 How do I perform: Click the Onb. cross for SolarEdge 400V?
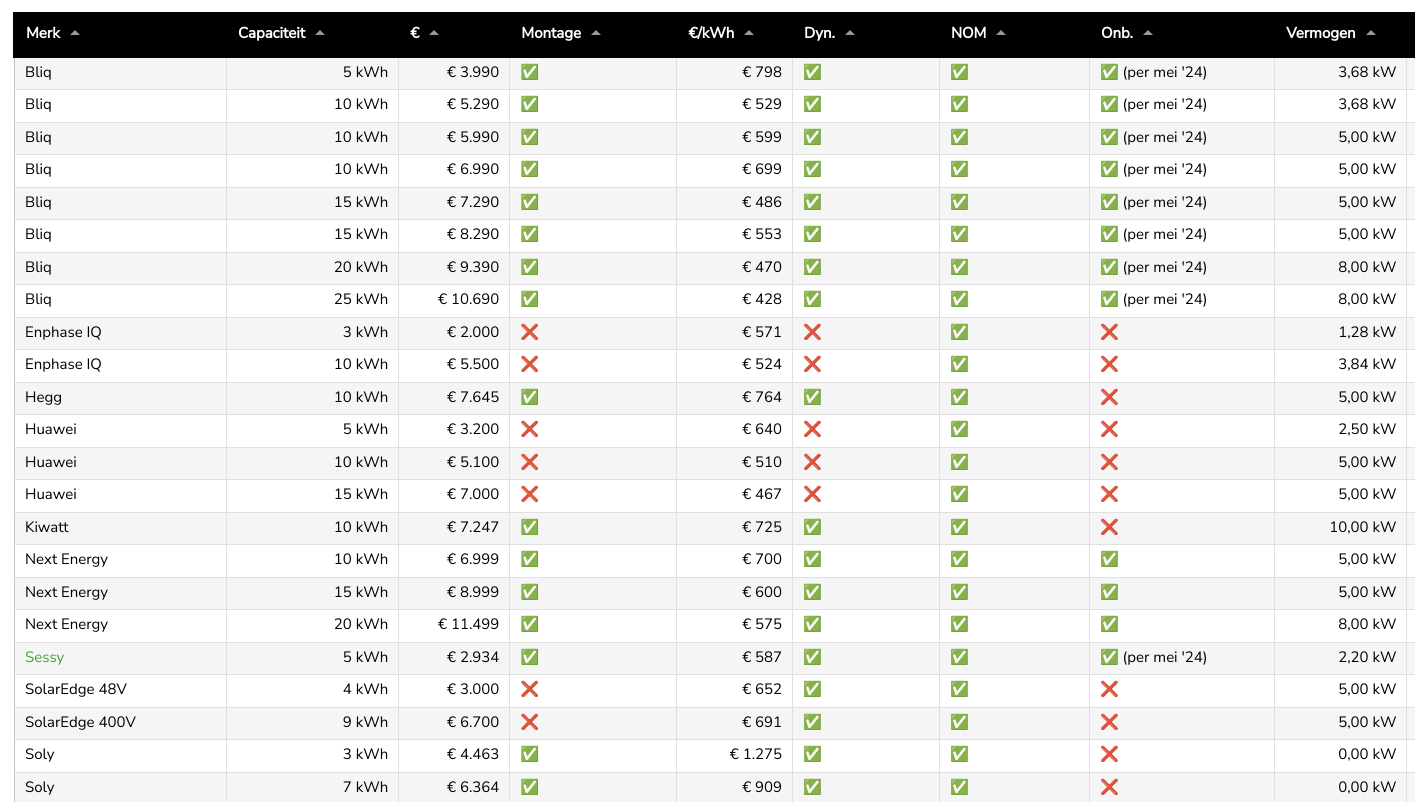1109,722
